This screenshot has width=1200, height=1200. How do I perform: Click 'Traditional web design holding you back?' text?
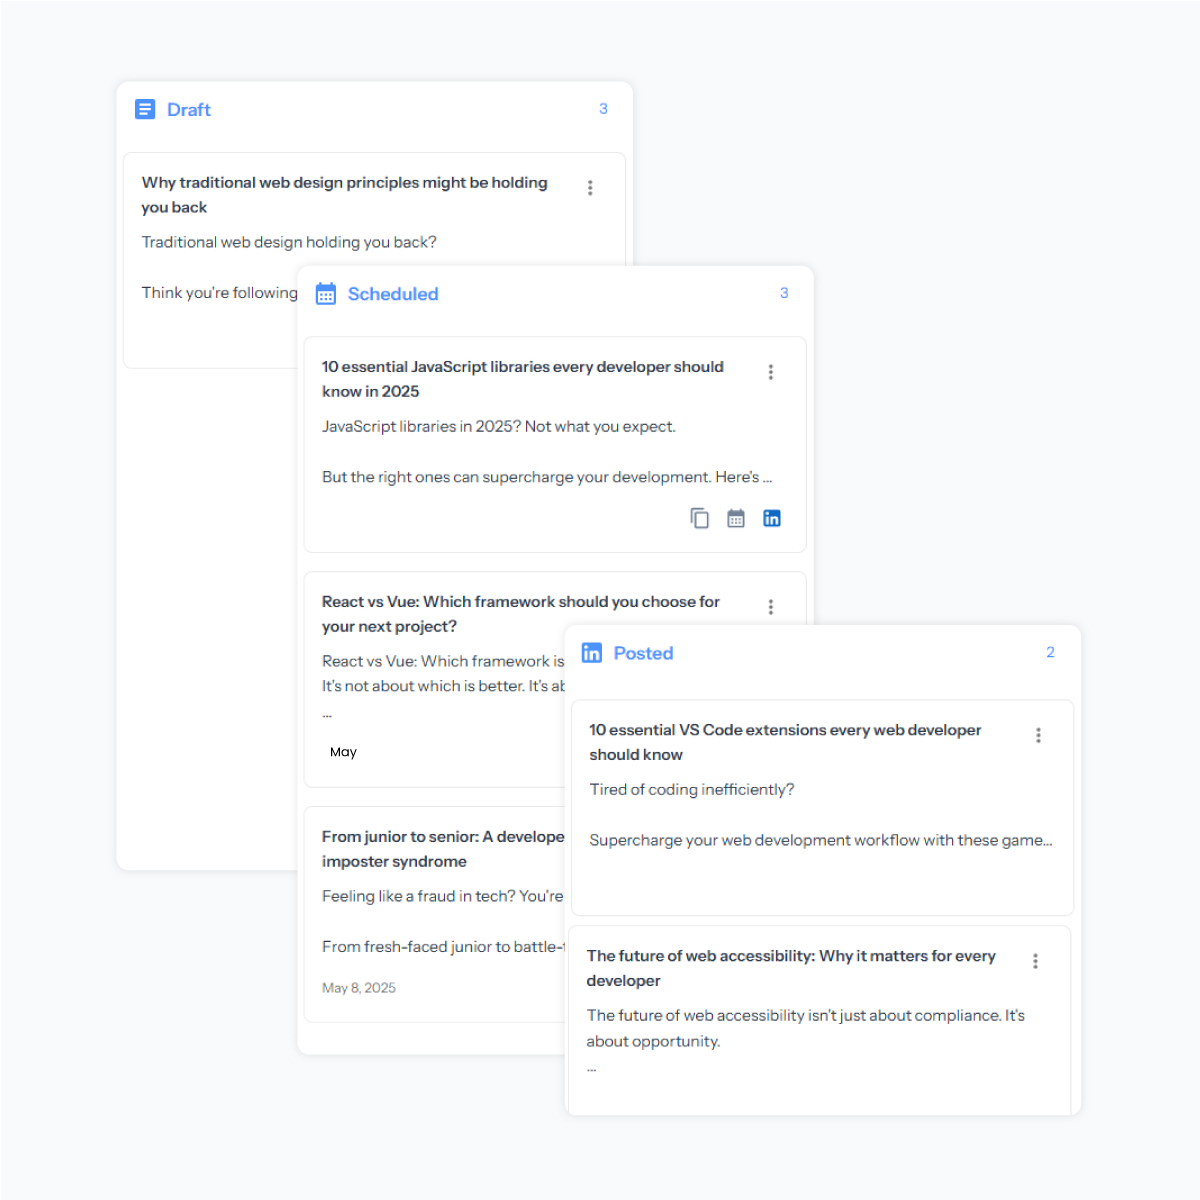(x=289, y=242)
